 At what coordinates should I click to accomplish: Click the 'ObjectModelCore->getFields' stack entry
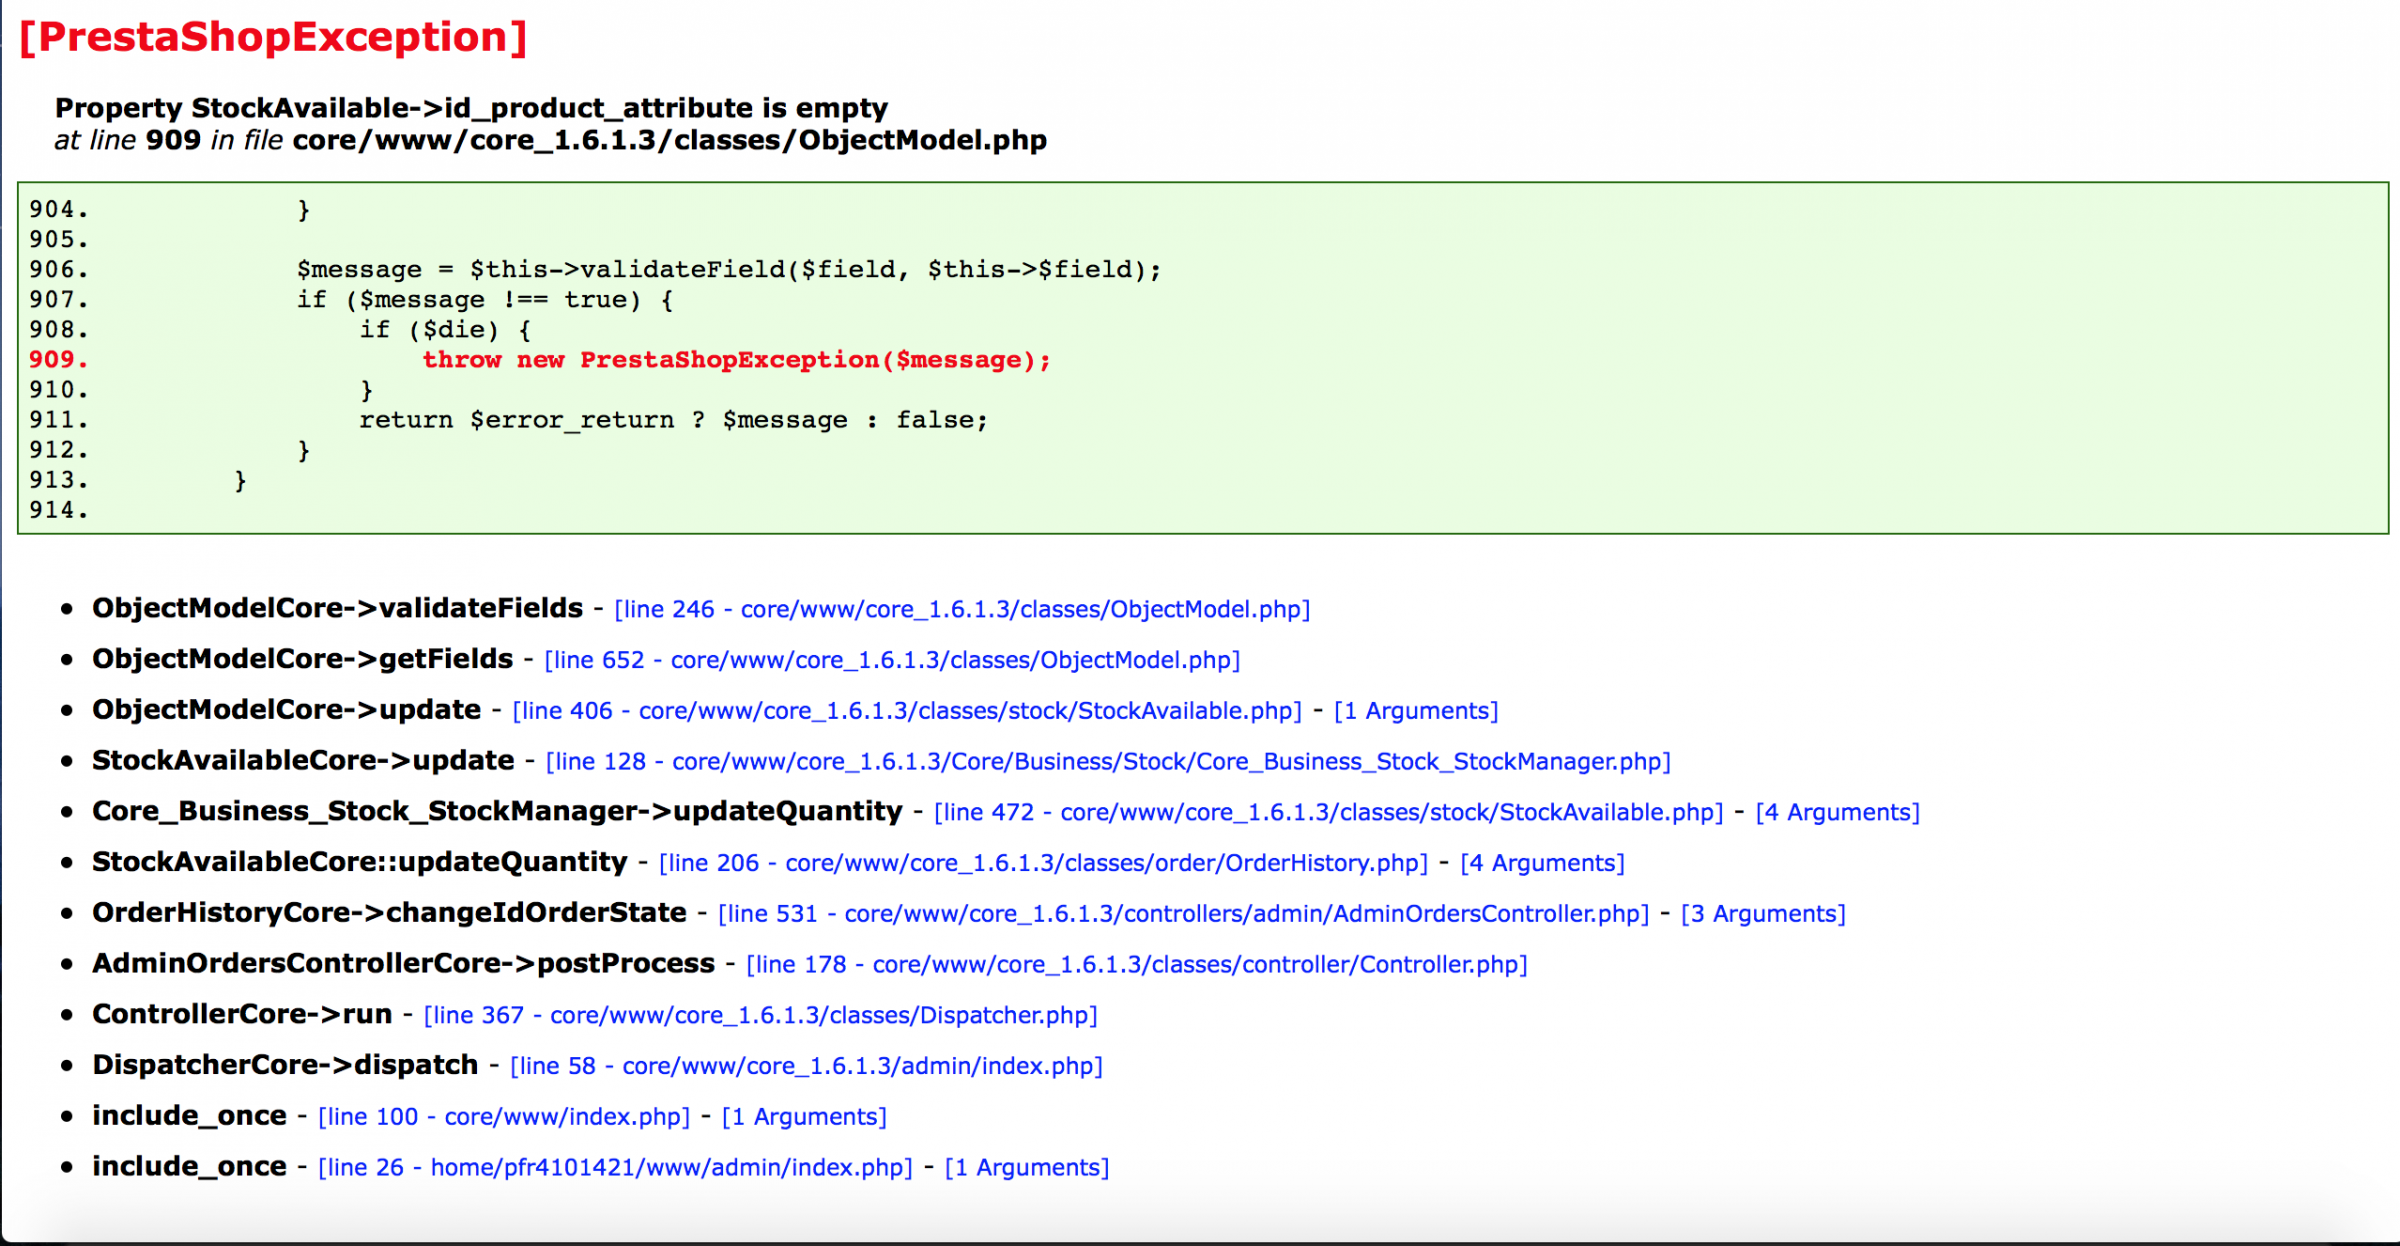(302, 660)
